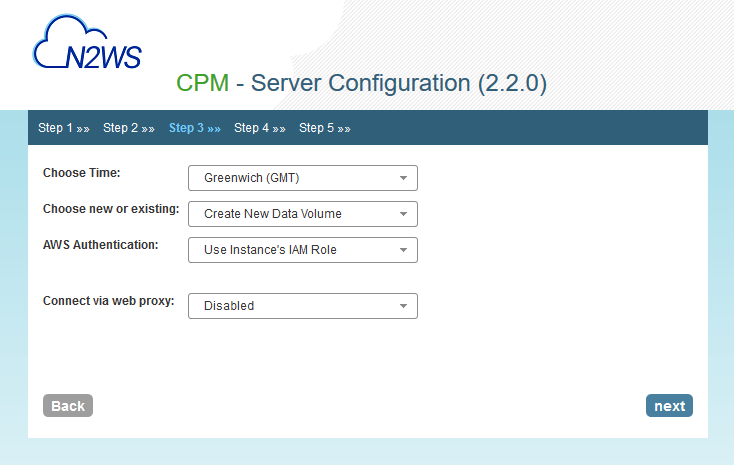Click the next button

(x=669, y=406)
